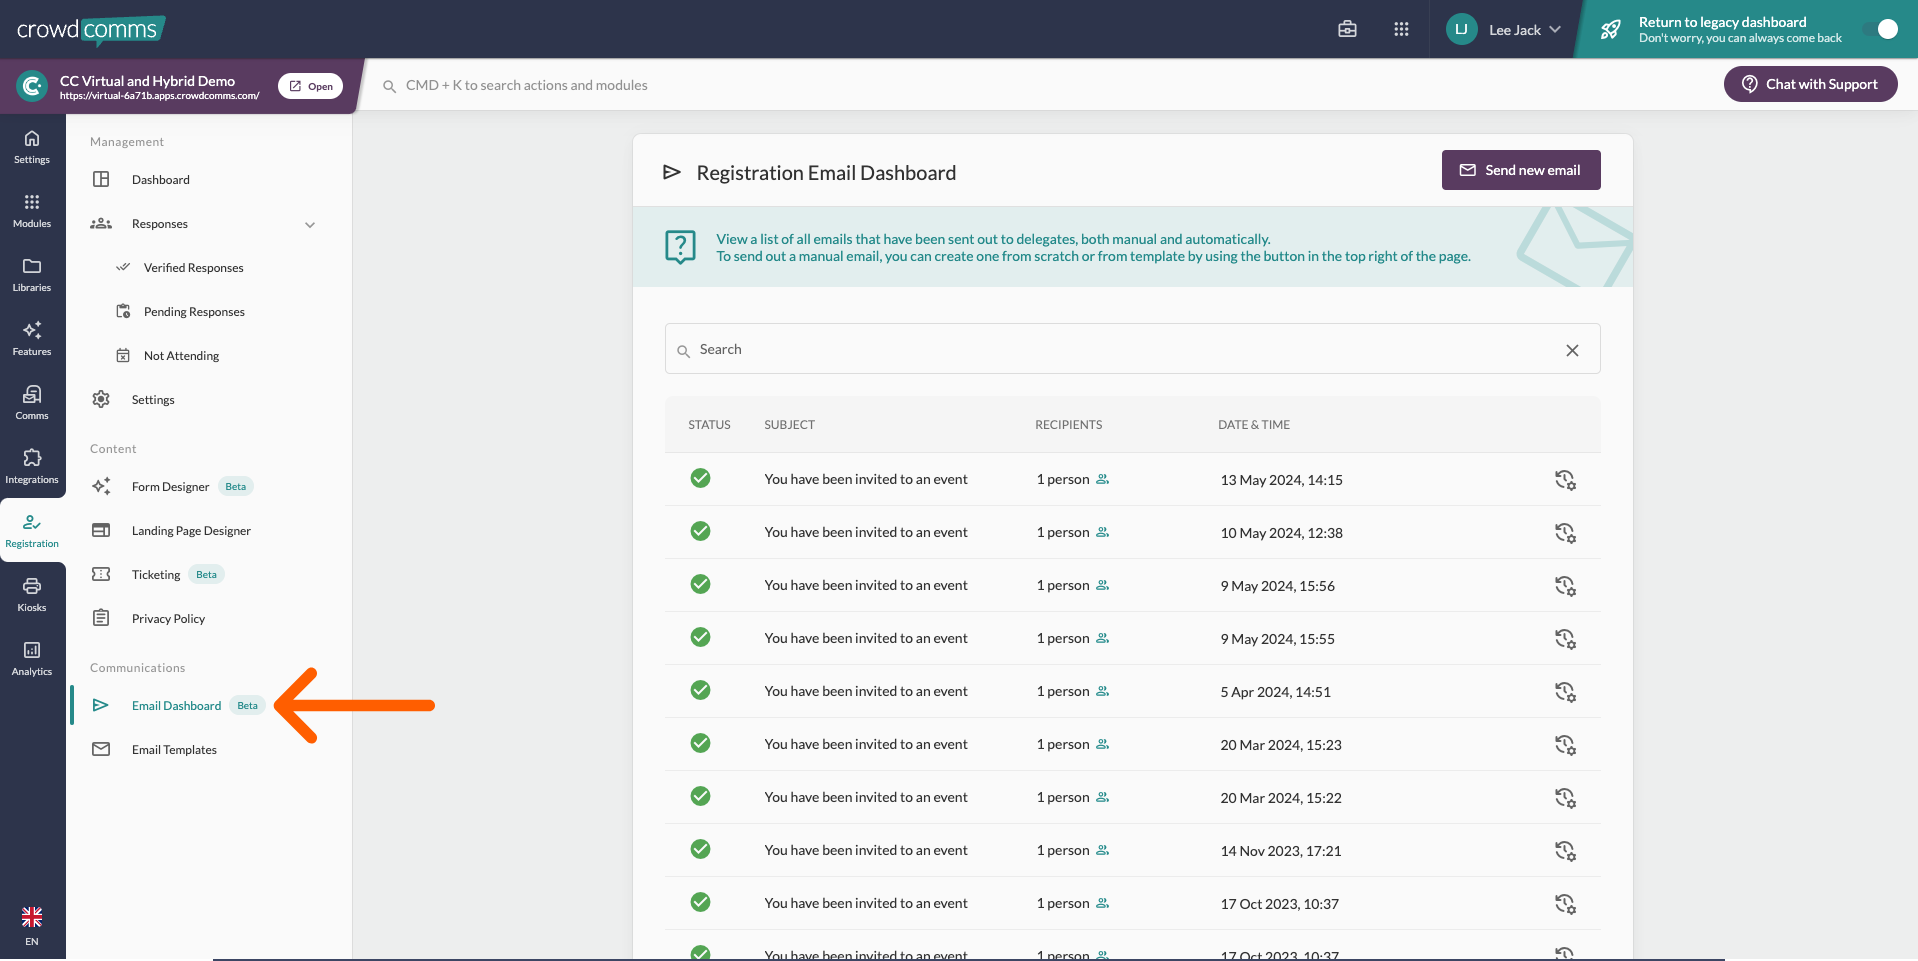Expand the Lee Jack user menu

[1504, 29]
